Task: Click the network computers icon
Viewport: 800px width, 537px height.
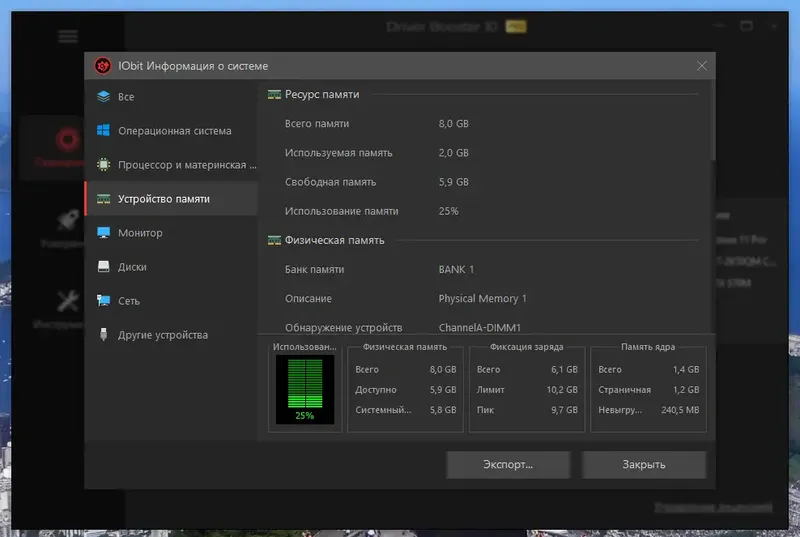Action: click(104, 301)
